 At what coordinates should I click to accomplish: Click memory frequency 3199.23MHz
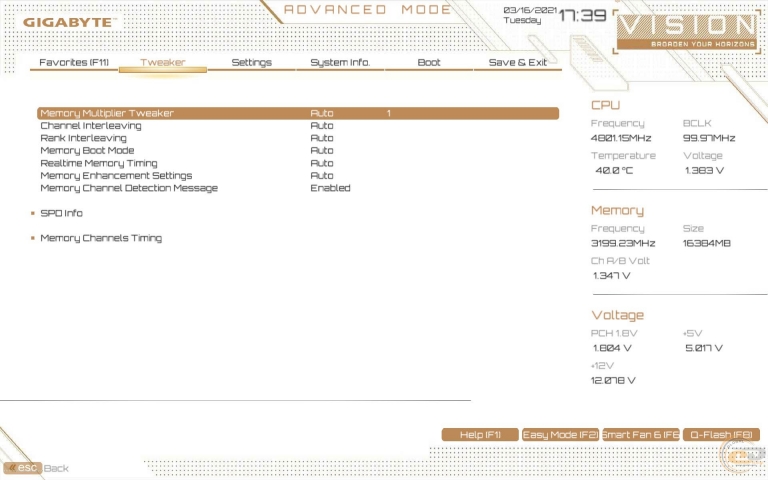click(623, 243)
